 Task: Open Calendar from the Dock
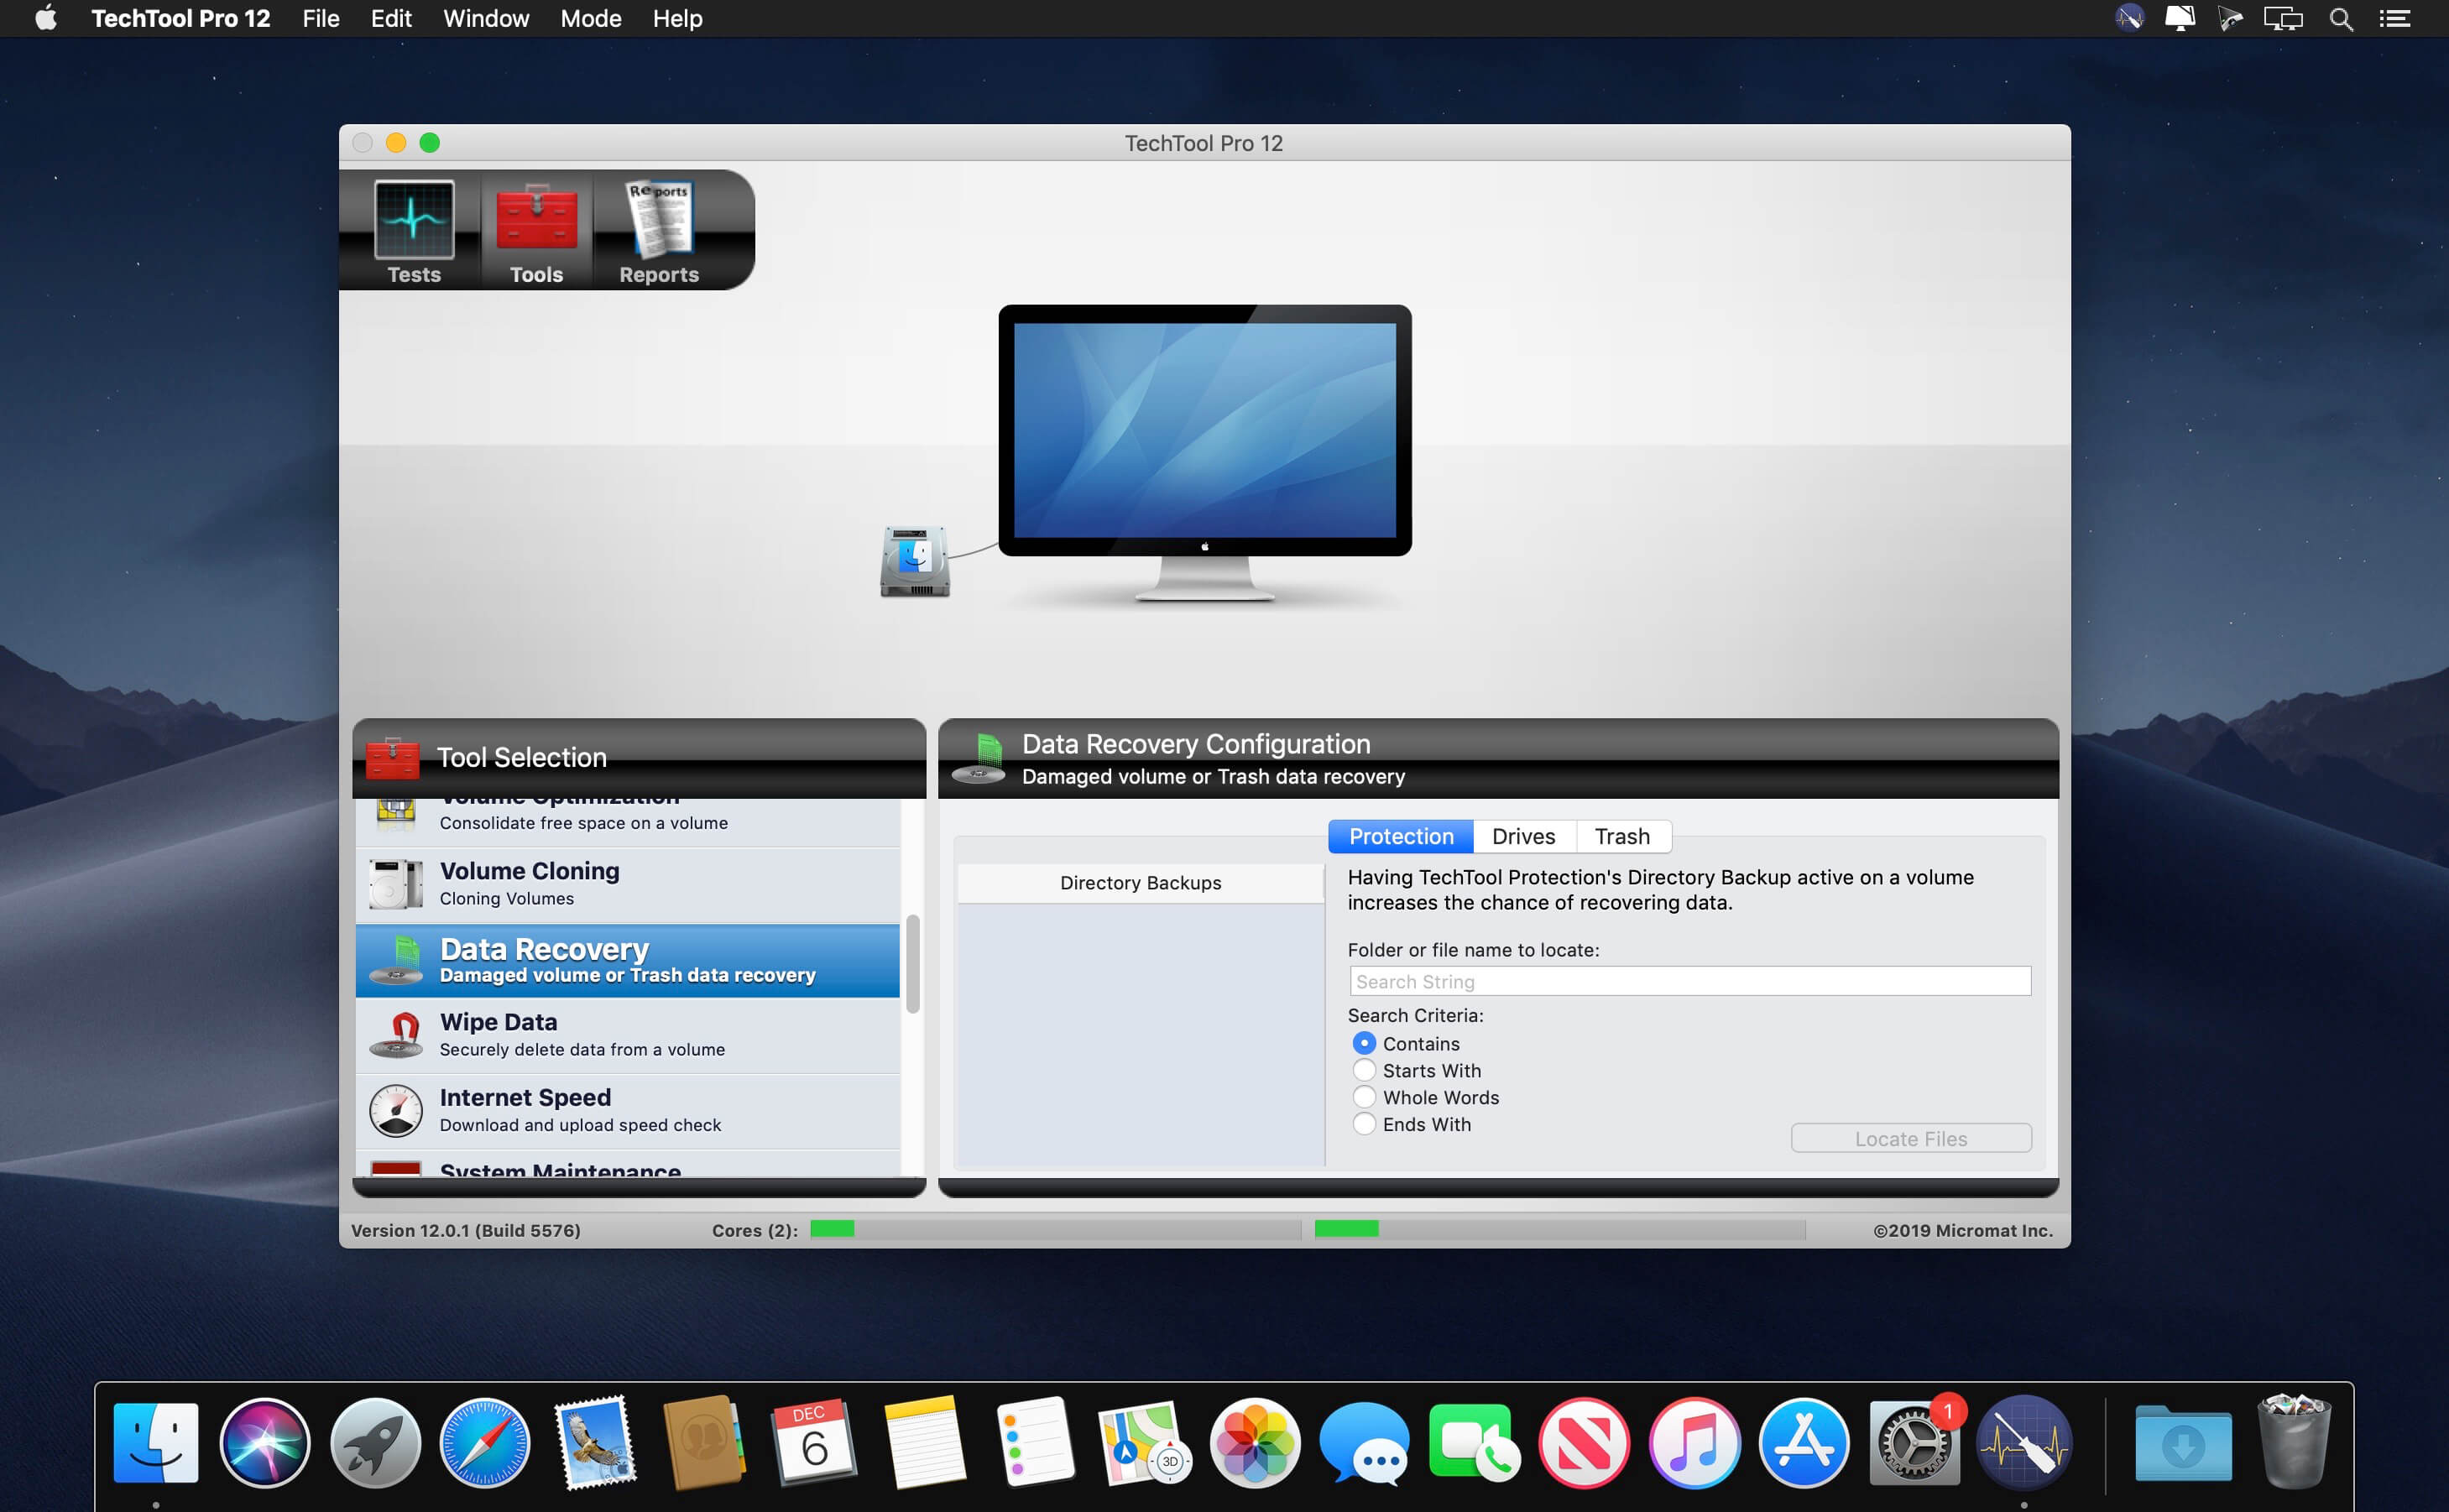(x=815, y=1443)
